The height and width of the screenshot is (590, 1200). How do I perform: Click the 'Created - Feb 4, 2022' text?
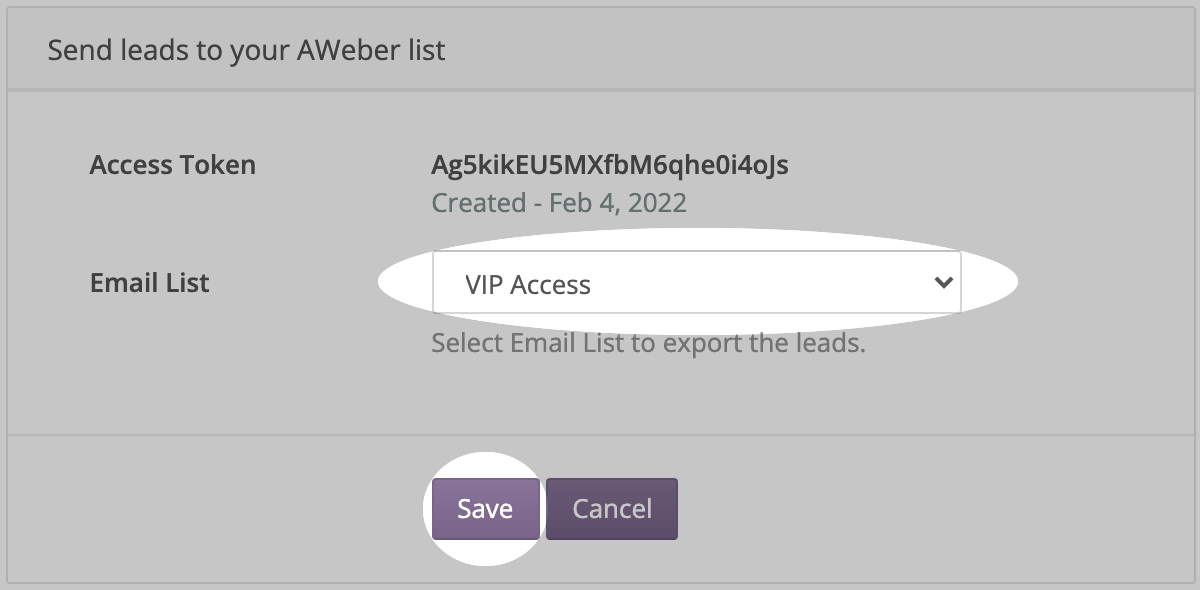point(557,203)
